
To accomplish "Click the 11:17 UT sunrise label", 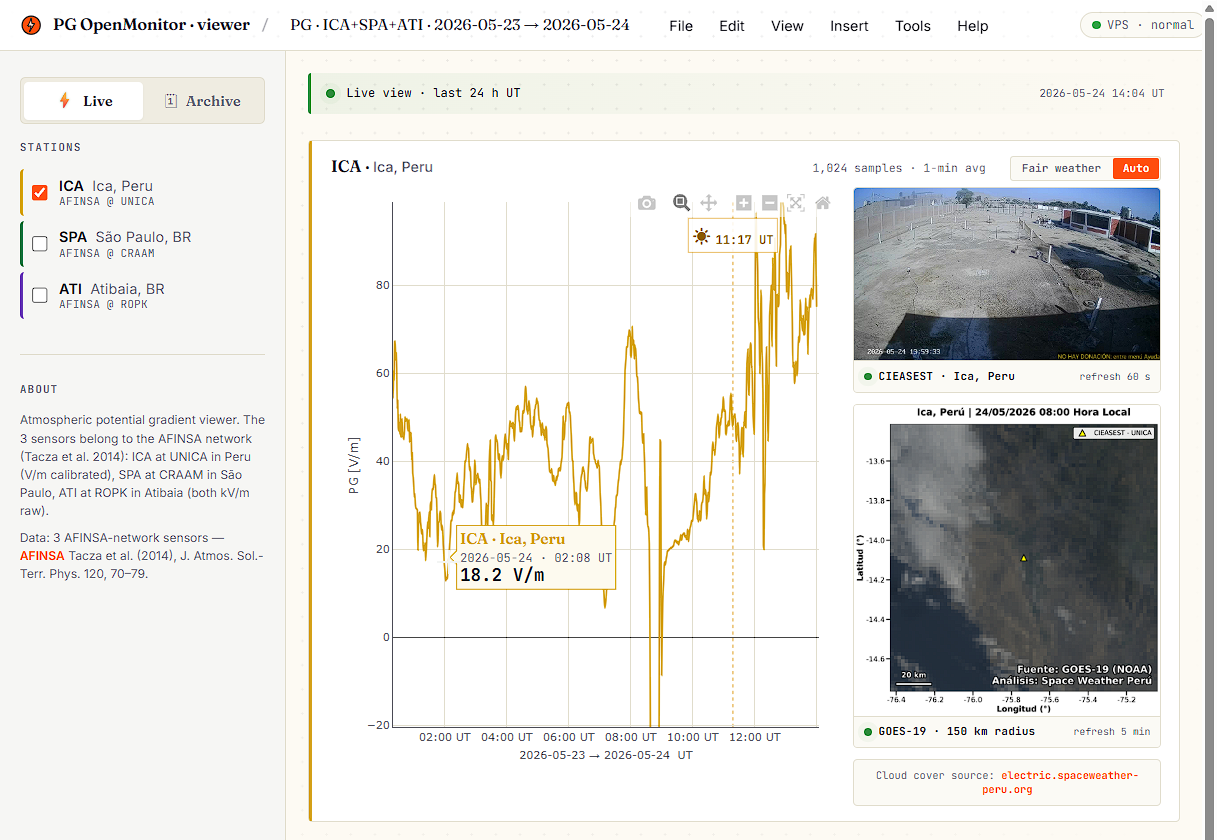I will 744,240.
